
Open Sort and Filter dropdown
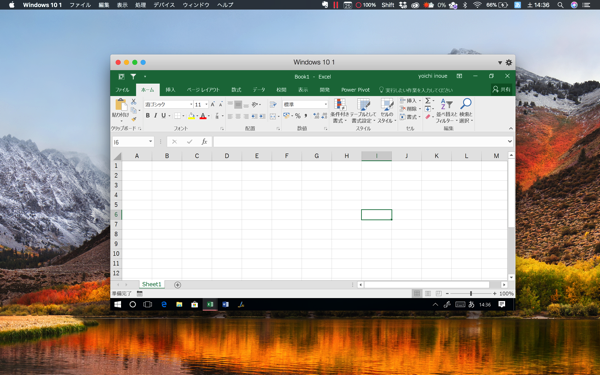447,111
